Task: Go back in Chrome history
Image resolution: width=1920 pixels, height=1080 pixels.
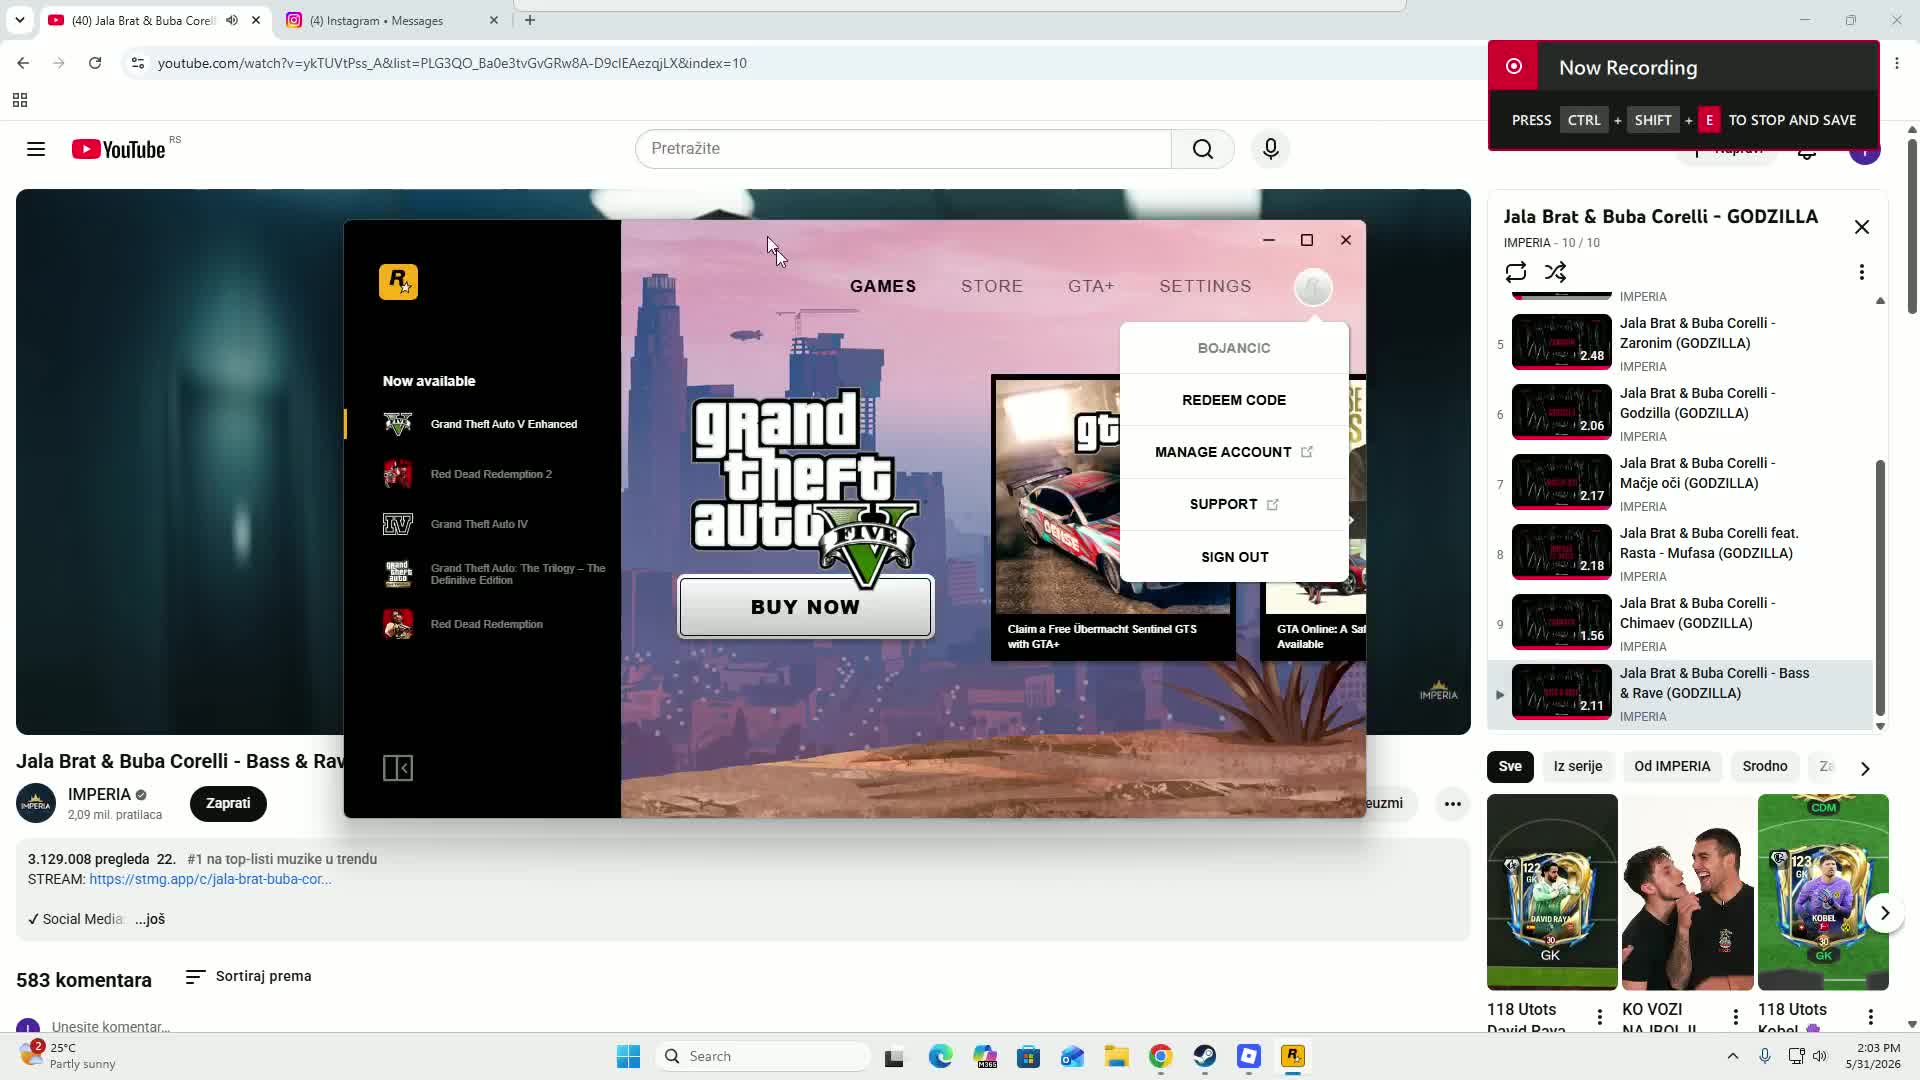Action: point(23,63)
